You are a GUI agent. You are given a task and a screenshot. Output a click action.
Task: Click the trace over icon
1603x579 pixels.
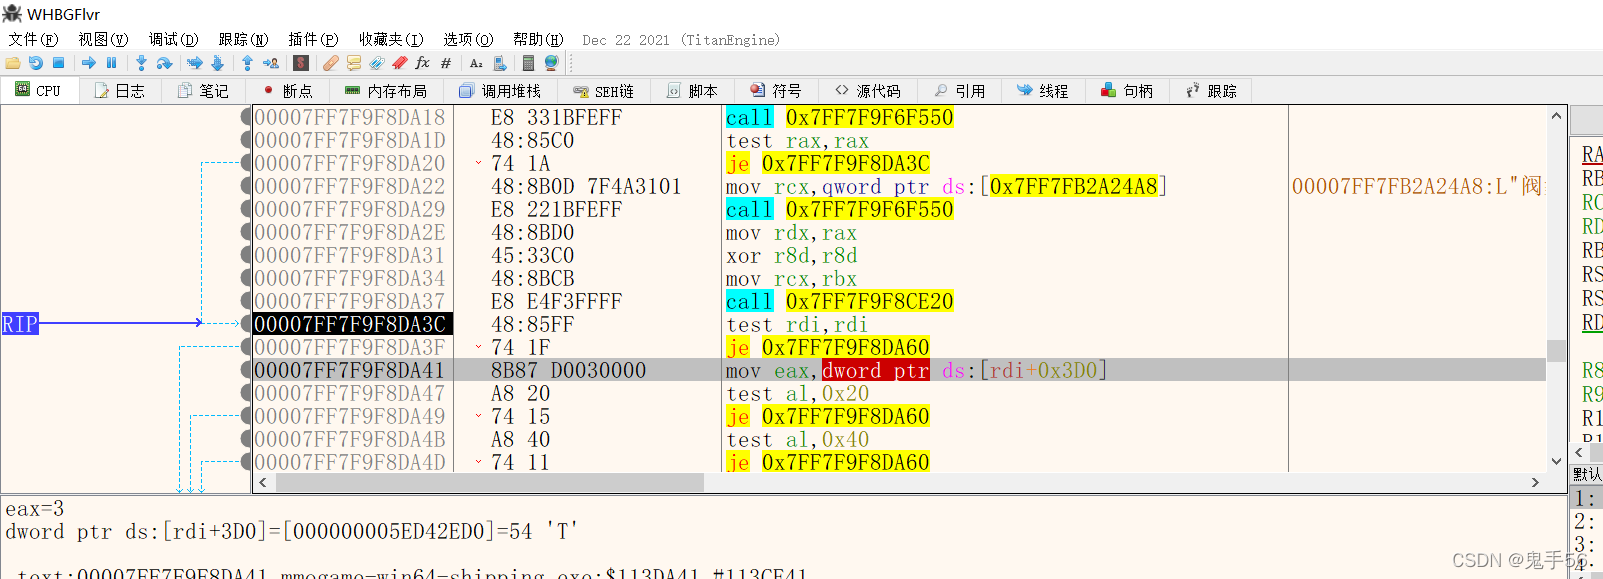pos(217,63)
